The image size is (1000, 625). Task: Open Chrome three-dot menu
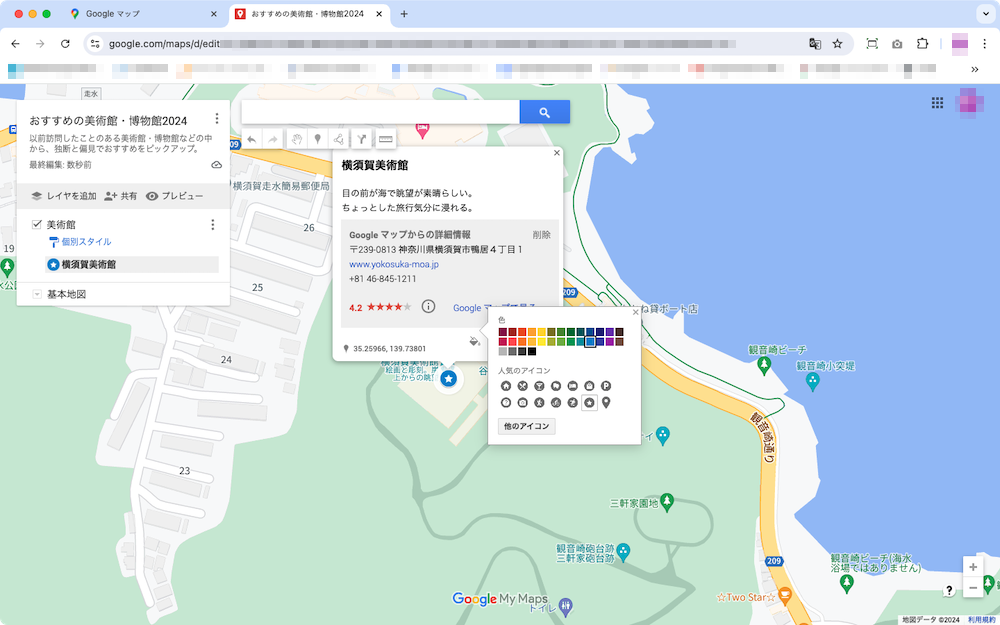point(985,43)
